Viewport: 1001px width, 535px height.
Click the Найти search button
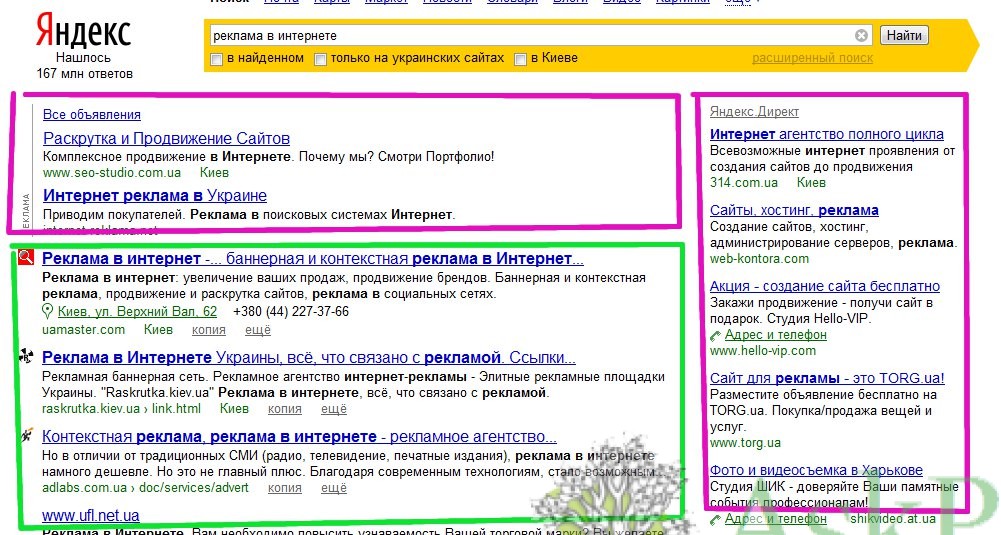[x=903, y=36]
